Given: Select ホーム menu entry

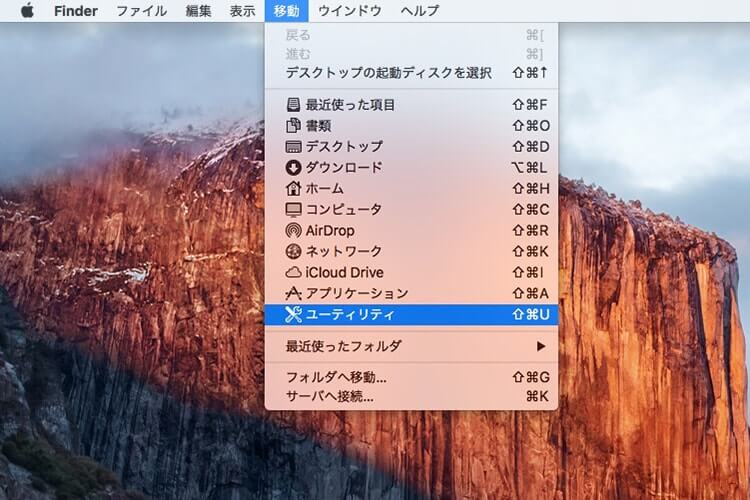Looking at the screenshot, I should point(411,188).
